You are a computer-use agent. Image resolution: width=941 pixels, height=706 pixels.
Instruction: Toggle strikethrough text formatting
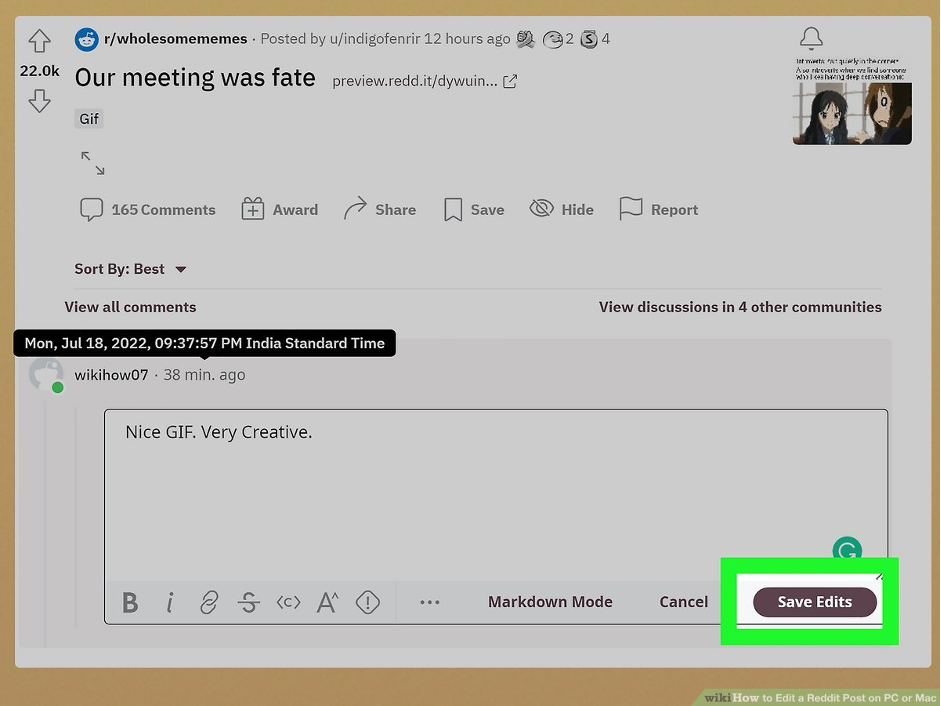249,602
